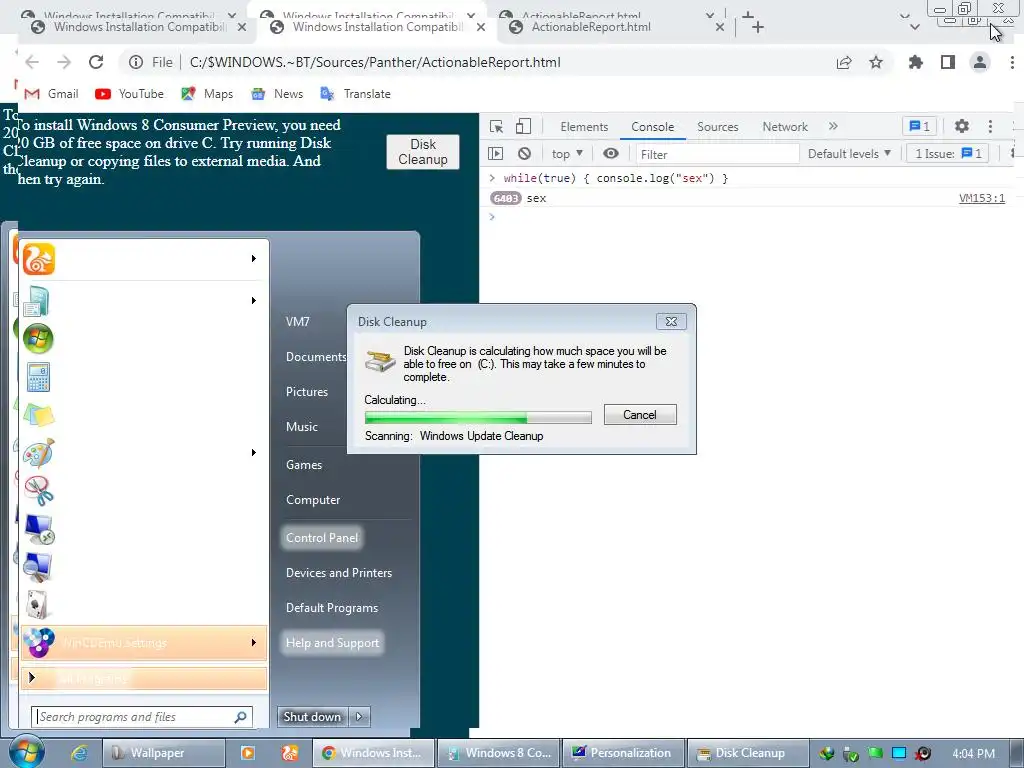Click the Shut down button

click(x=312, y=716)
